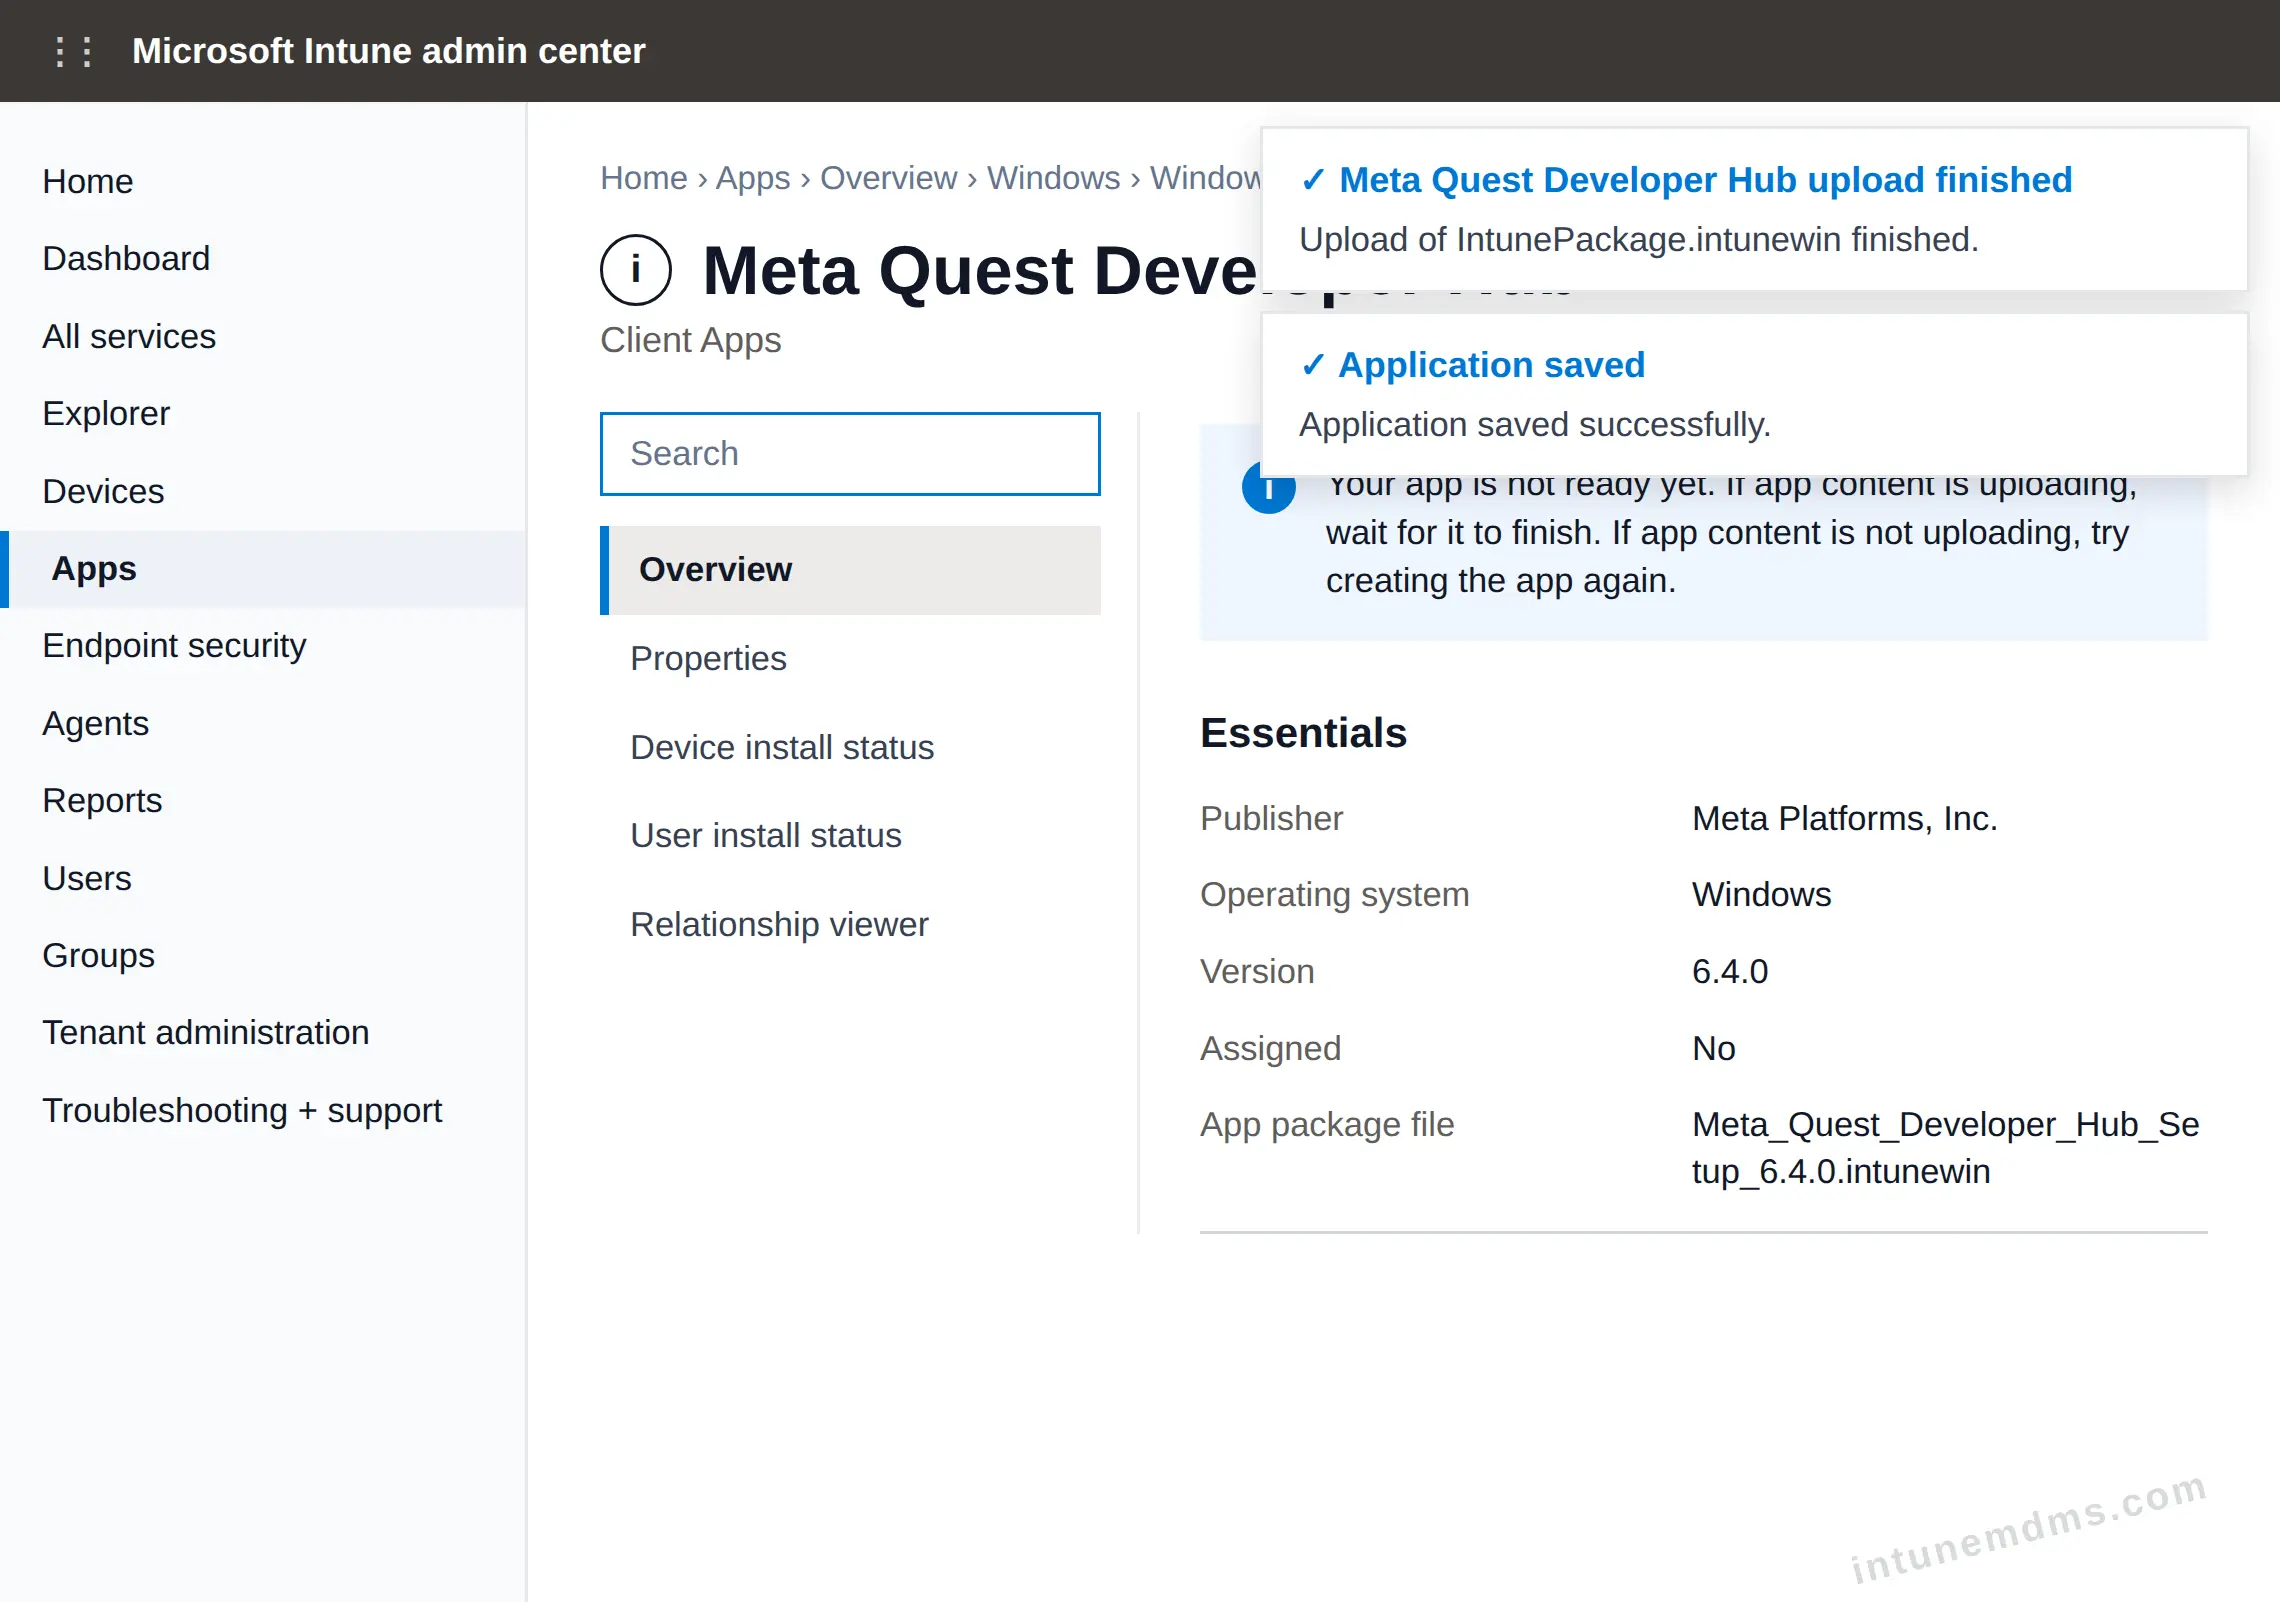The width and height of the screenshot is (2280, 1602).
Task: Click the Assigned field label
Action: click(1270, 1049)
